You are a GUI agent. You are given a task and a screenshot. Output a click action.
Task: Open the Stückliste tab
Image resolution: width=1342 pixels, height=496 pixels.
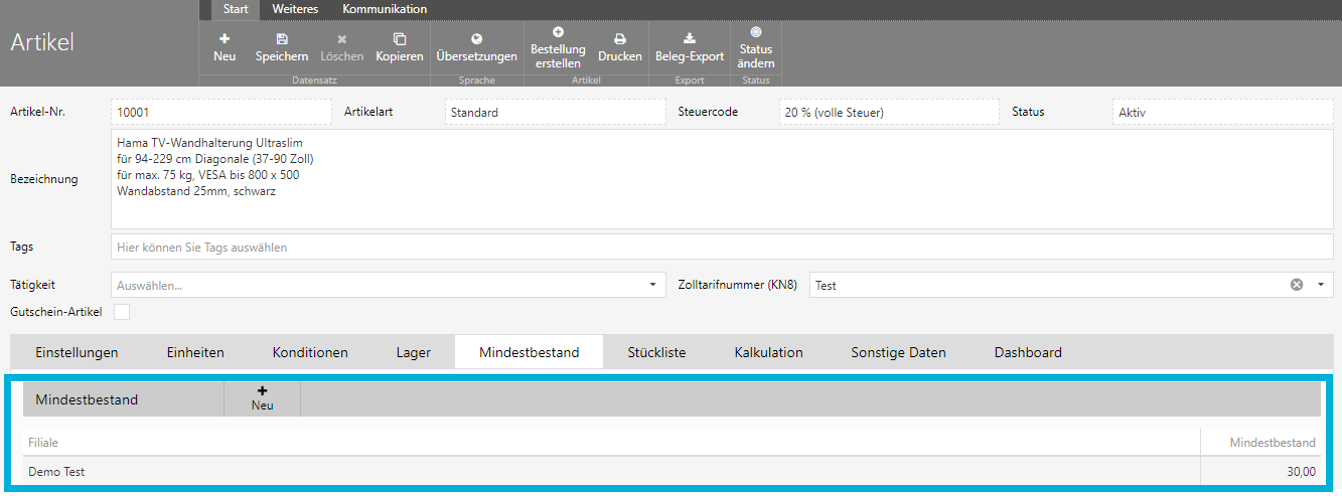pos(657,352)
